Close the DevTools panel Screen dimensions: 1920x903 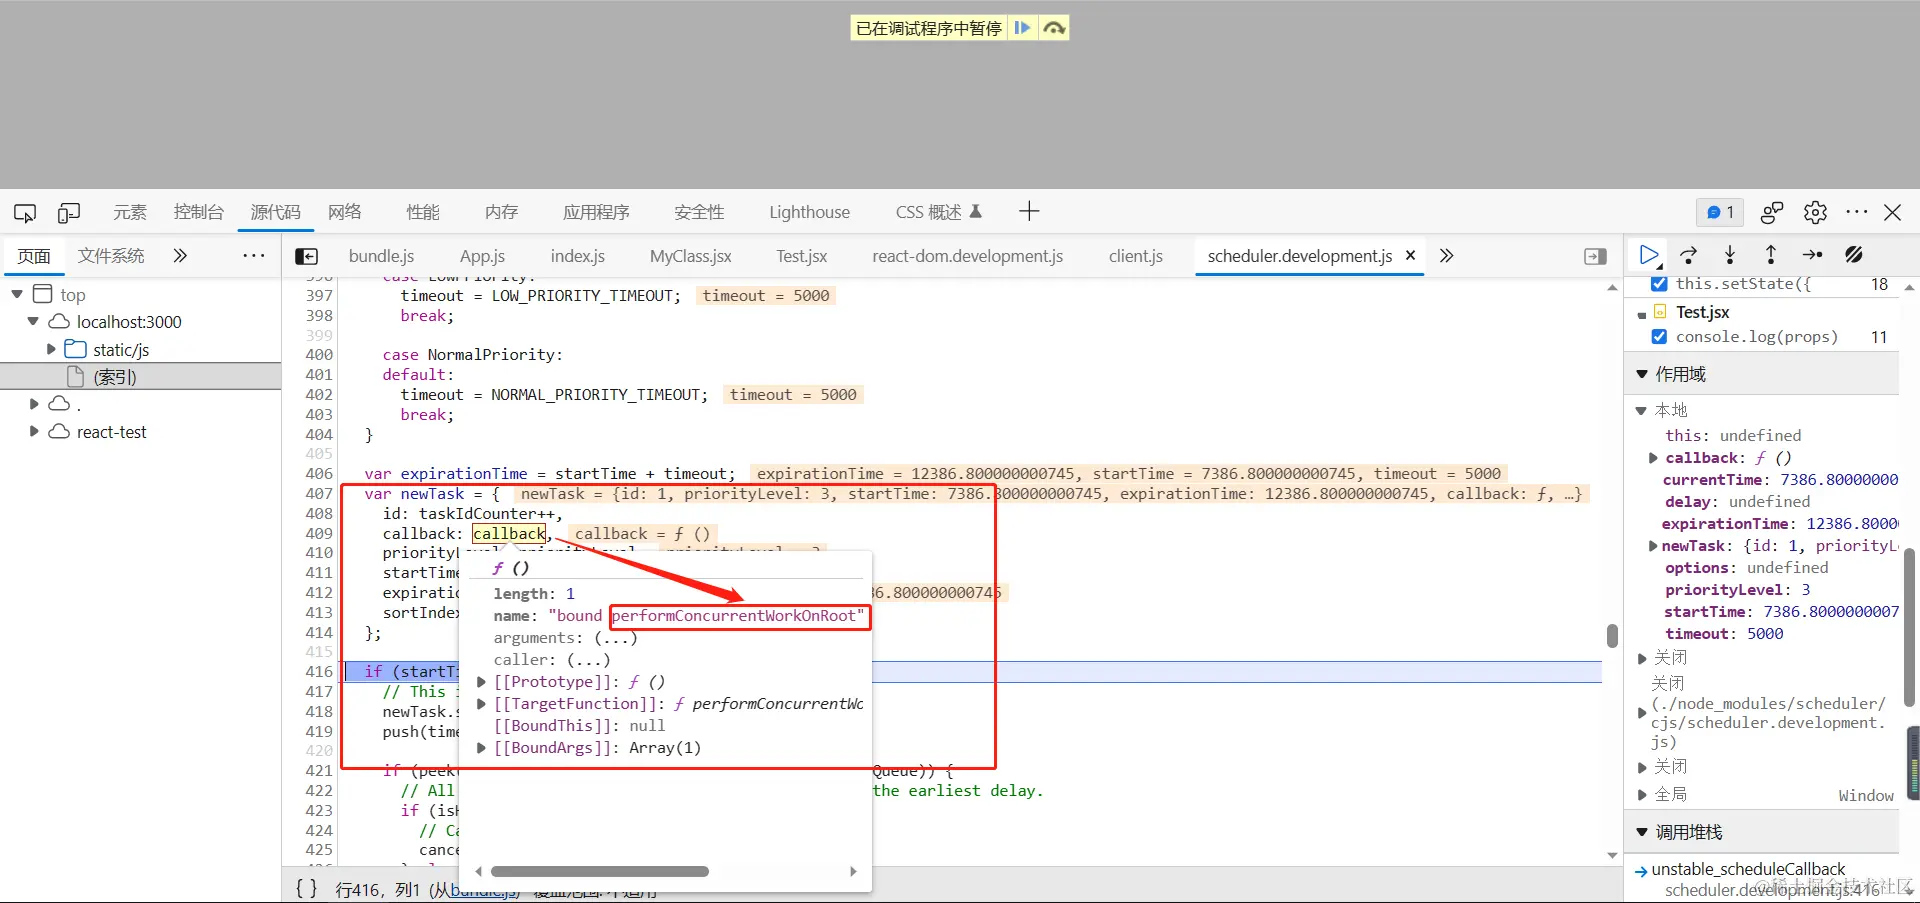[x=1893, y=212]
